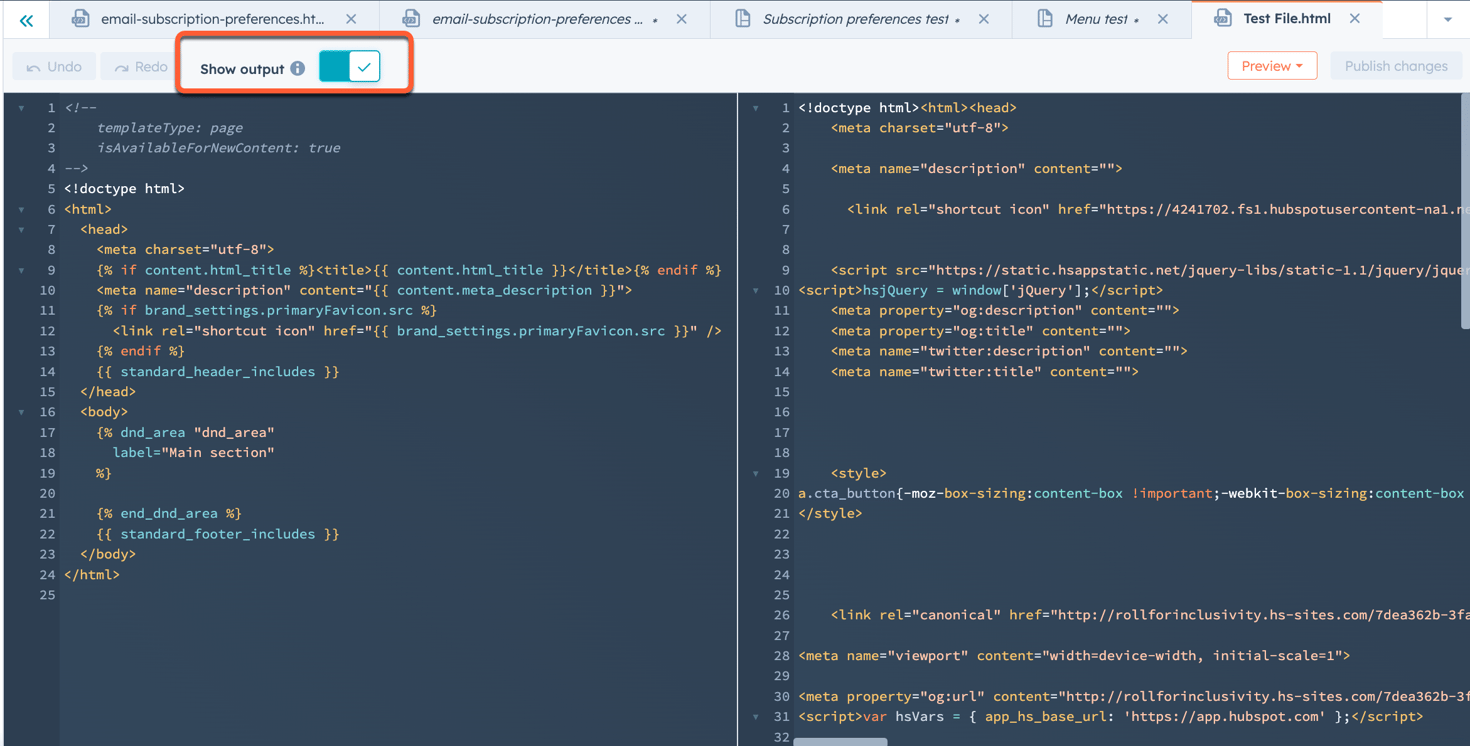This screenshot has width=1470, height=746.
Task: Click the page icon on Subscription preferences test tab
Action: [742, 17]
